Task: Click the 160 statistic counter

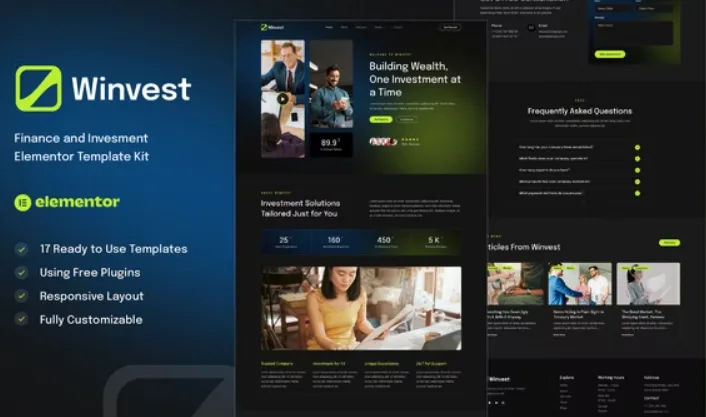Action: (x=335, y=242)
